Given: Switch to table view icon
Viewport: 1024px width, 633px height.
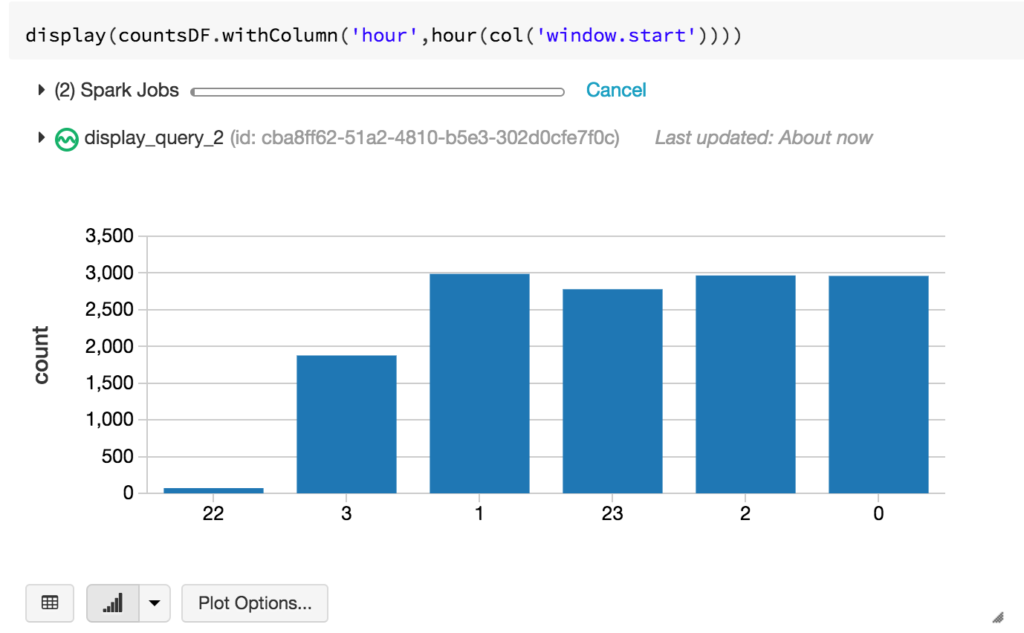Looking at the screenshot, I should tap(50, 603).
